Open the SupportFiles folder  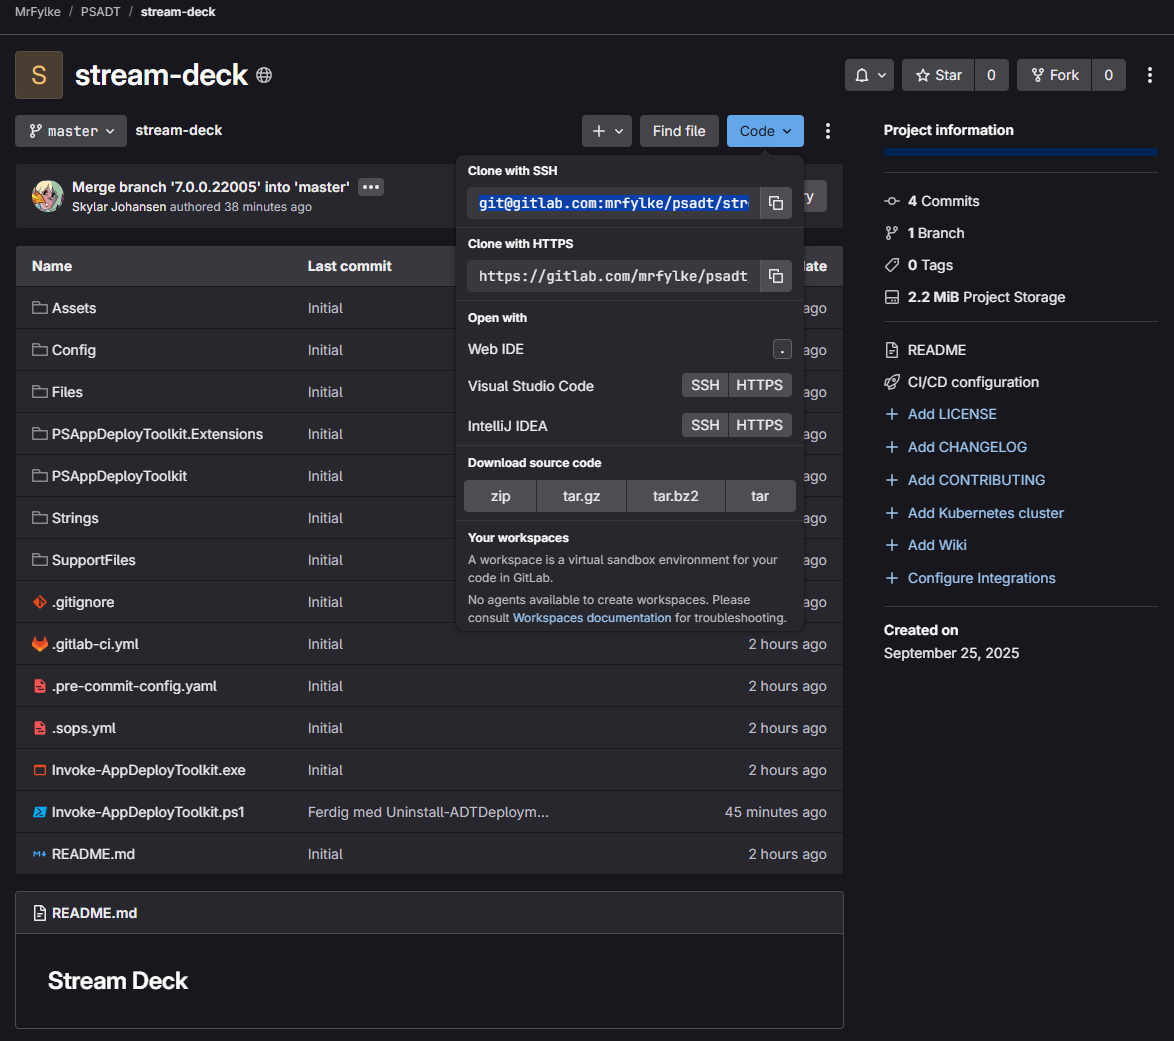(x=94, y=559)
